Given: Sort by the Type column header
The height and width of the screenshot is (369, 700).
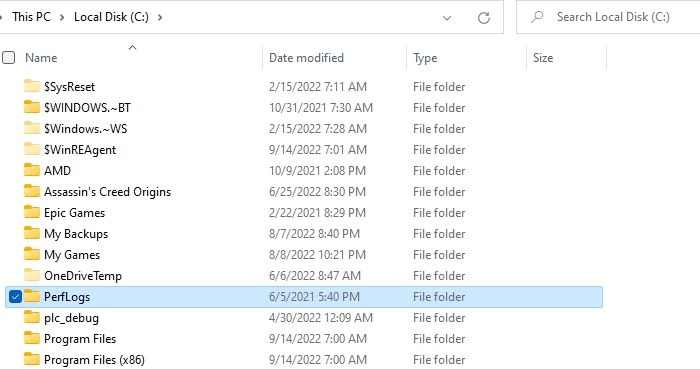Looking at the screenshot, I should coord(425,58).
